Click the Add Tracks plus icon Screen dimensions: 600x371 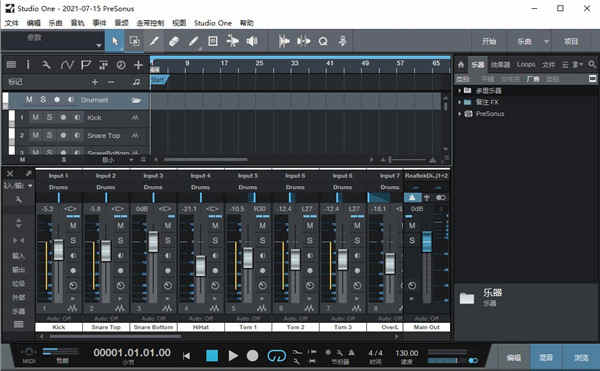(139, 65)
